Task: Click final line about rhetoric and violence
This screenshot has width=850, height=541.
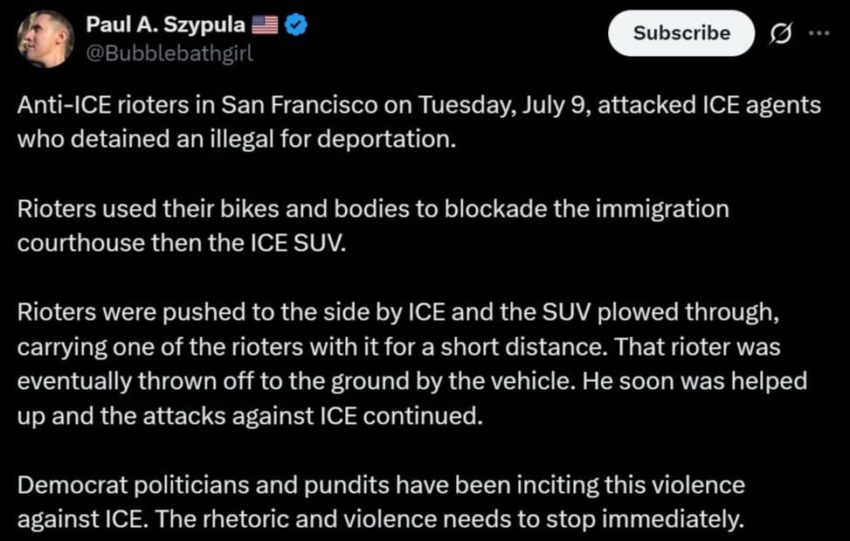Action: click(381, 519)
